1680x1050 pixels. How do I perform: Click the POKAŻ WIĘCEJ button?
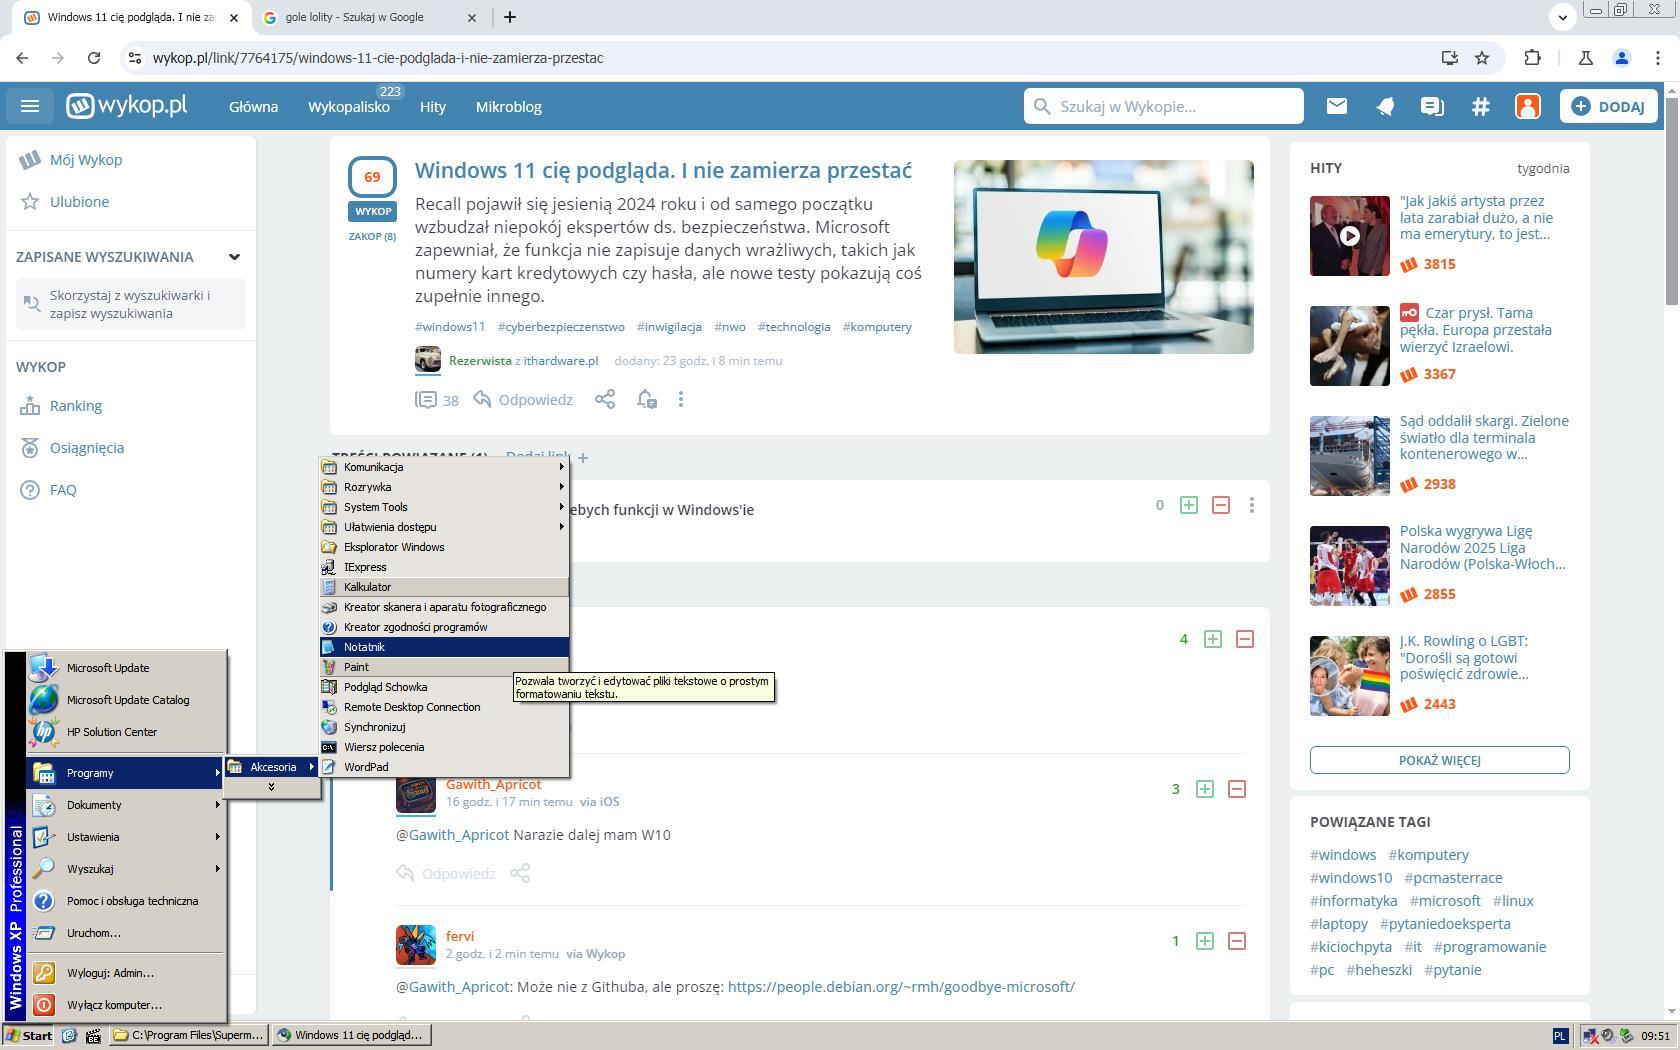coord(1439,760)
